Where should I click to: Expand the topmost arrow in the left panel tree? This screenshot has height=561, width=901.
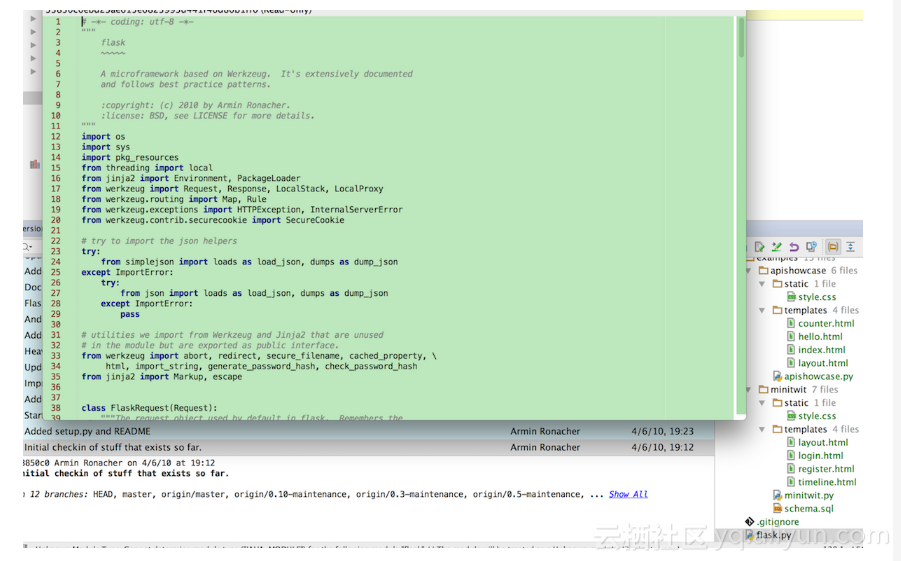tap(33, 18)
